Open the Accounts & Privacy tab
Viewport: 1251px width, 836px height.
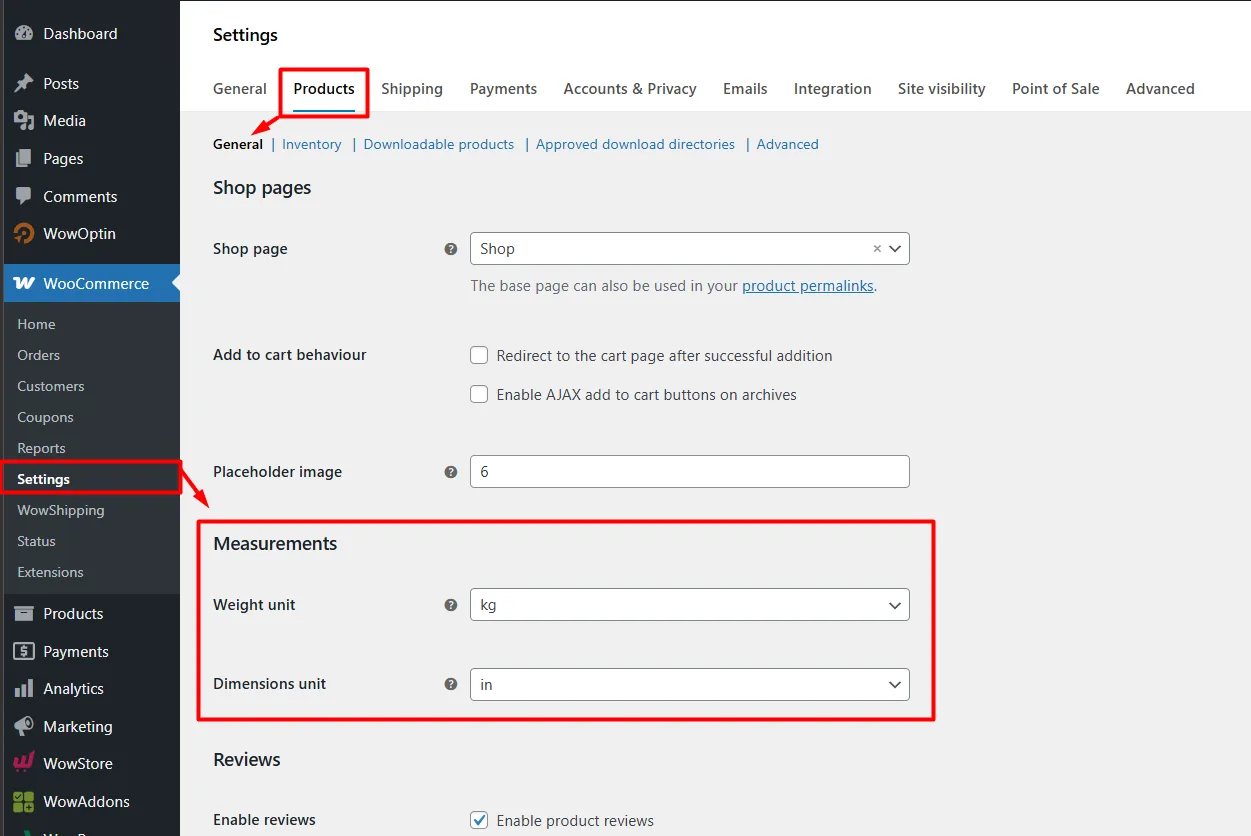[x=629, y=89]
